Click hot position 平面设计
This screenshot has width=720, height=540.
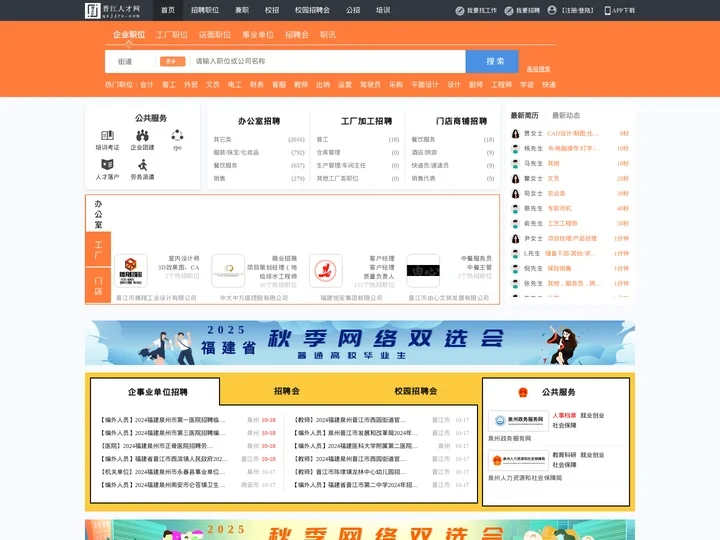click(x=425, y=84)
